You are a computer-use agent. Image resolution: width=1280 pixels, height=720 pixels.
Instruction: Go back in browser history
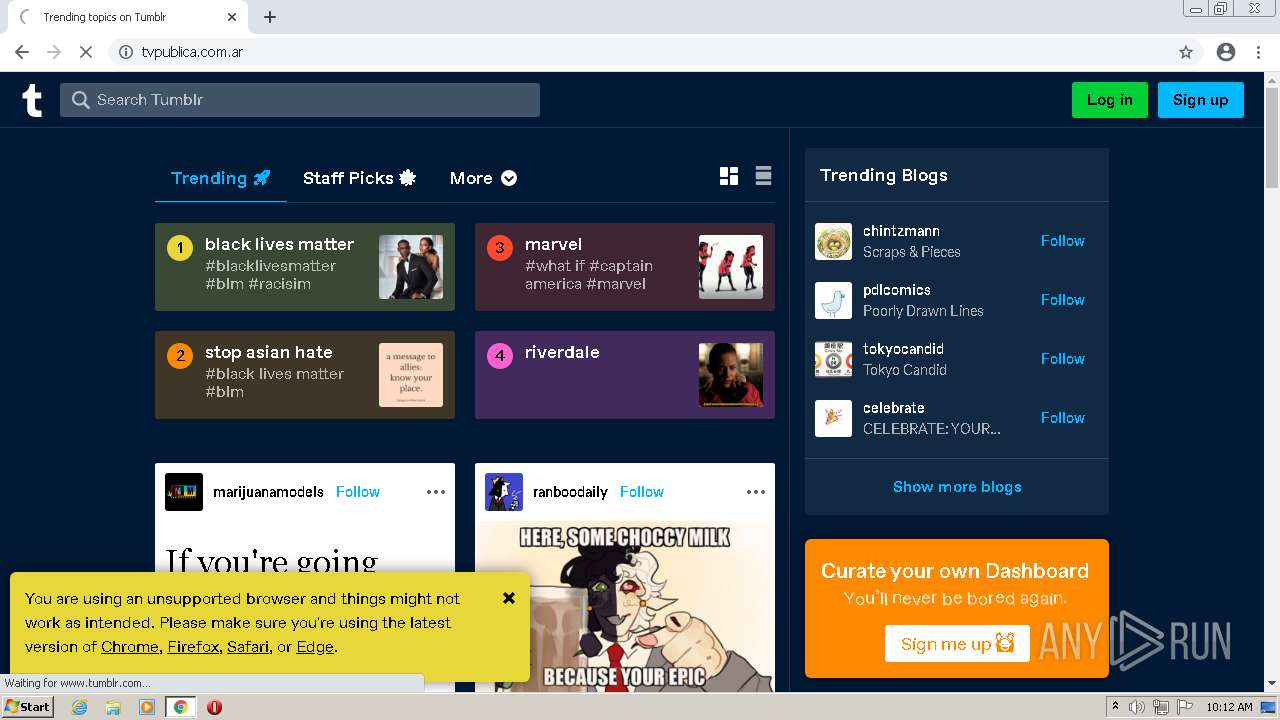22,52
